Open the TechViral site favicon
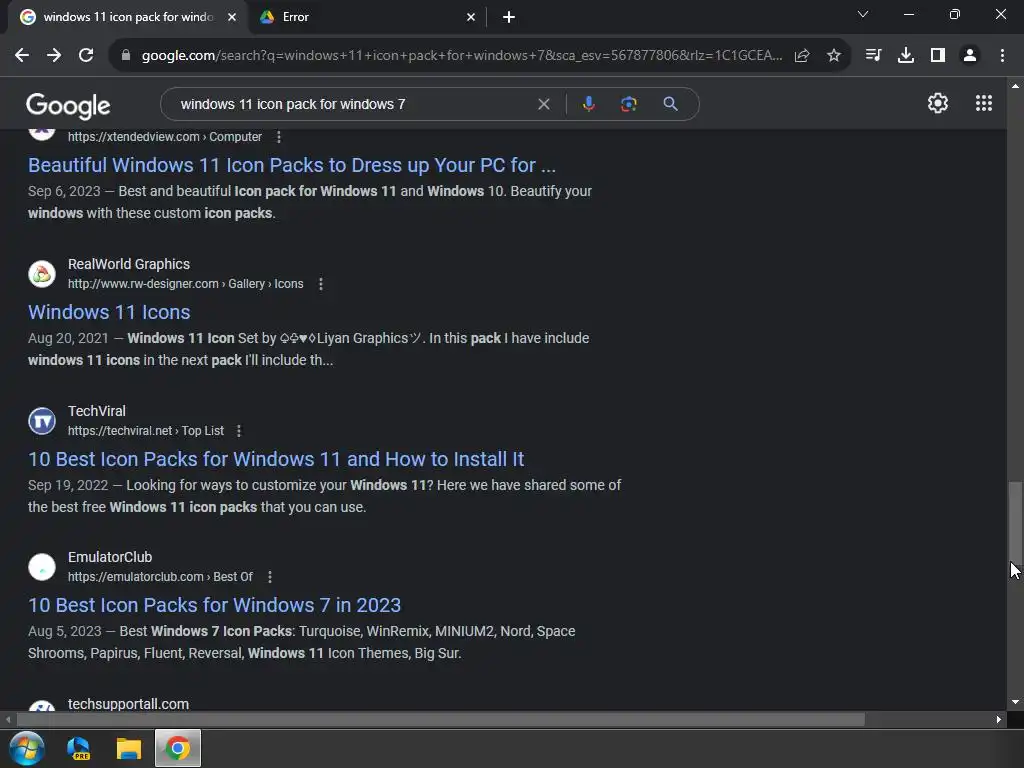 coord(42,421)
